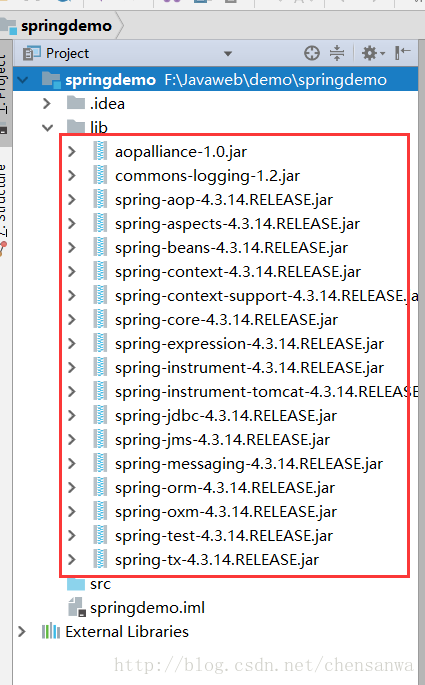Collapse the lib folder
Viewport: 425px width, 685px height.
click(x=47, y=128)
